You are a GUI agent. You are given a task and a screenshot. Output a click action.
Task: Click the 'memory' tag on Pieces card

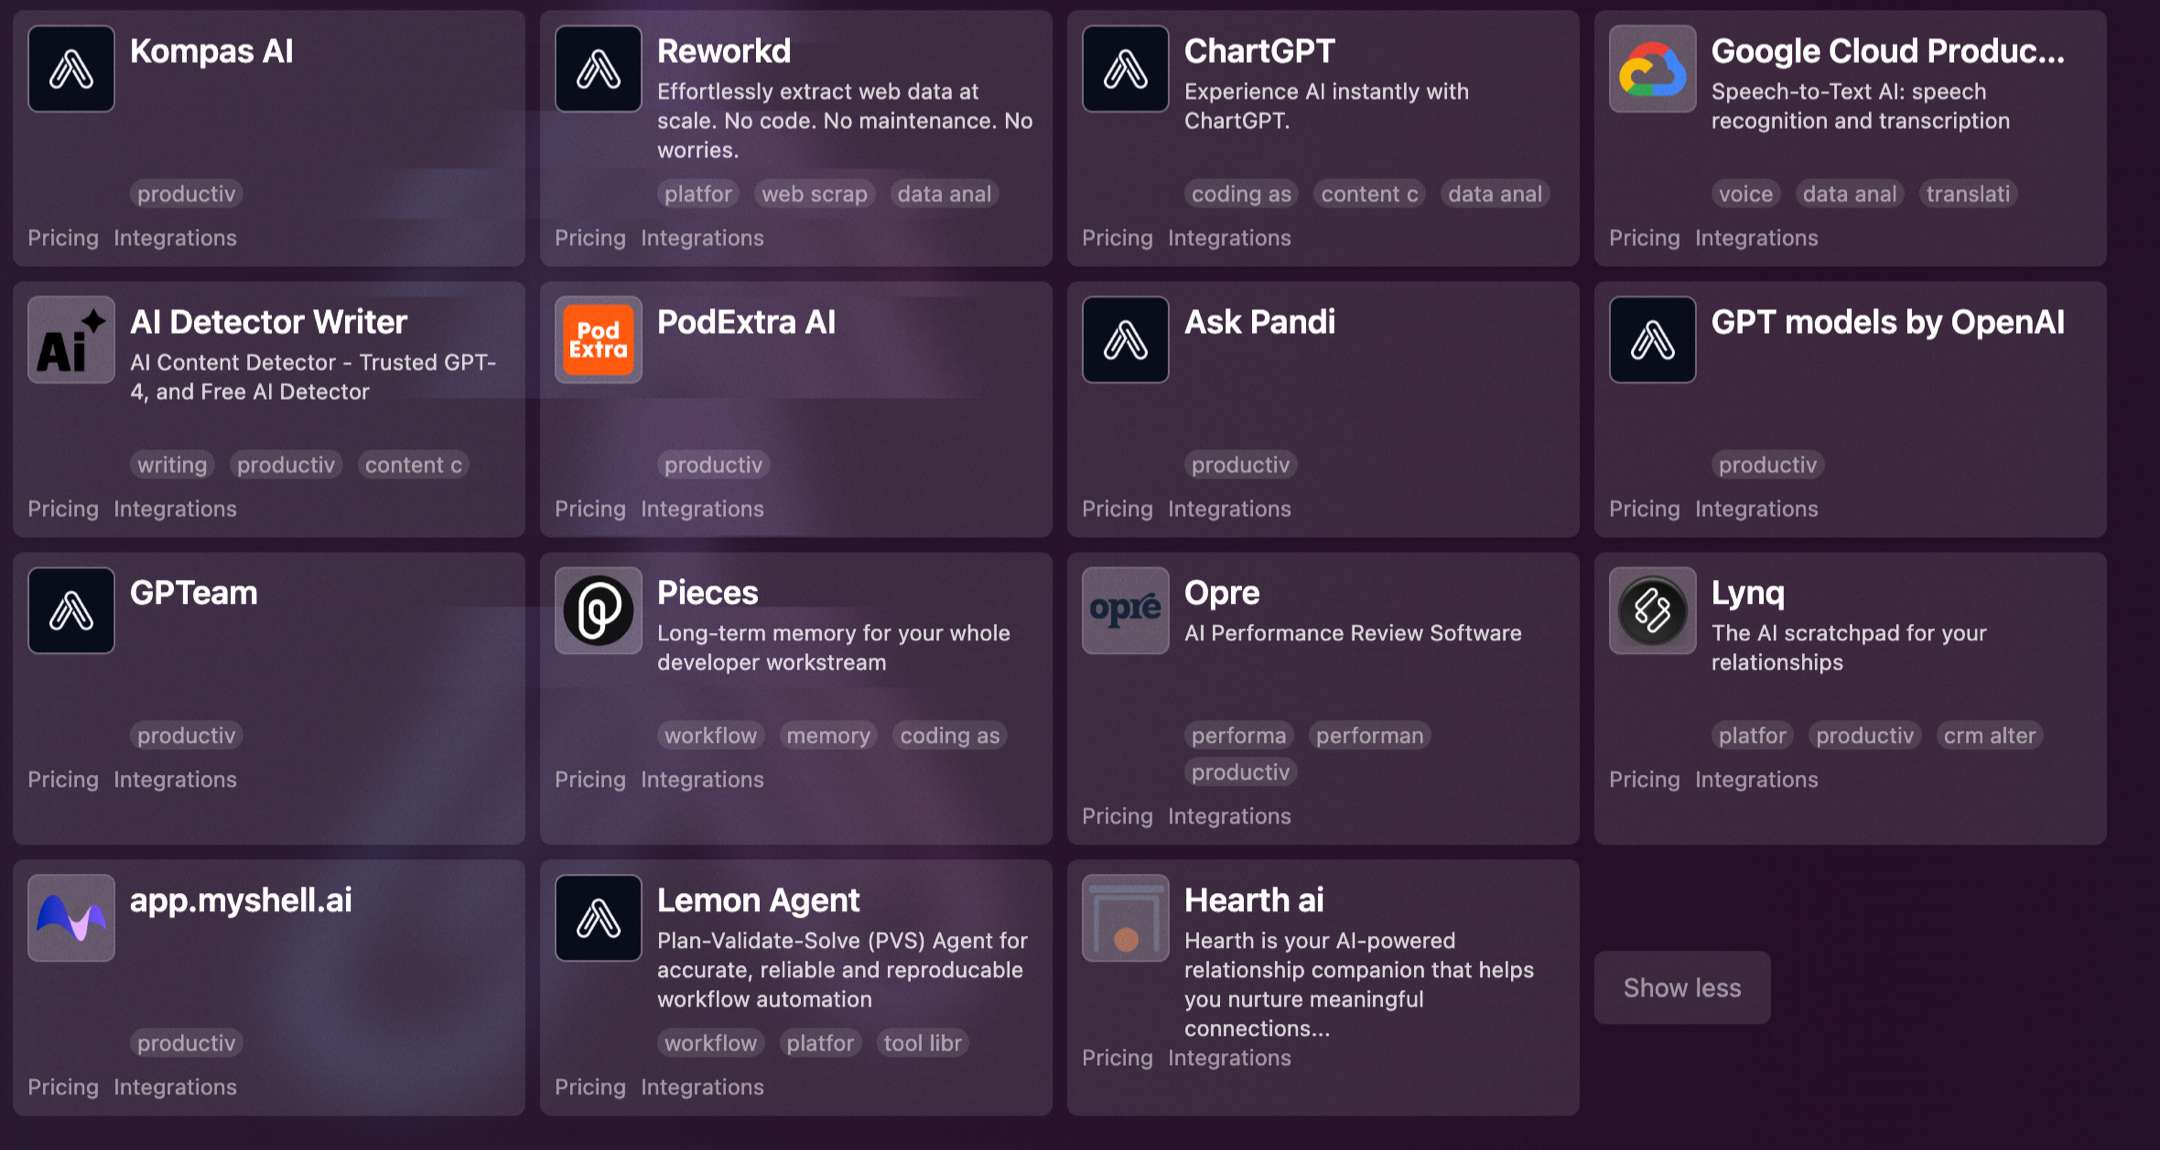828,736
